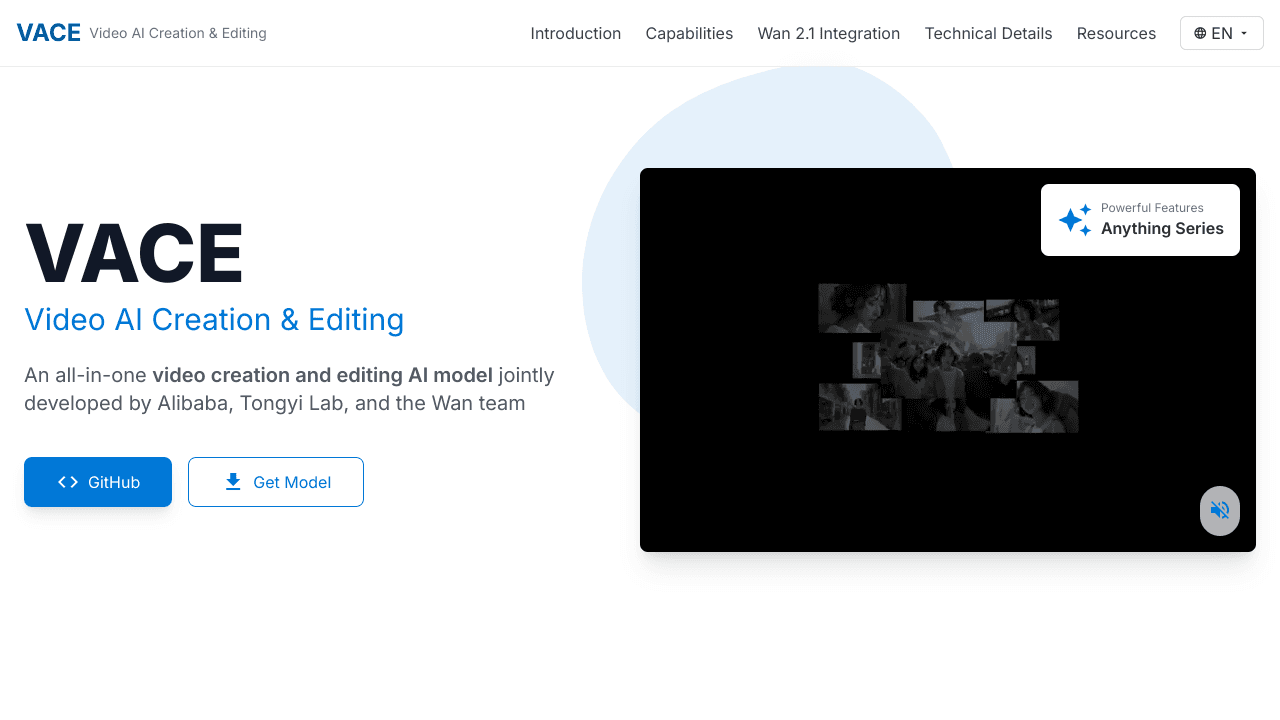Click the blue GitHub button
This screenshot has width=1280, height=720.
coord(98,482)
